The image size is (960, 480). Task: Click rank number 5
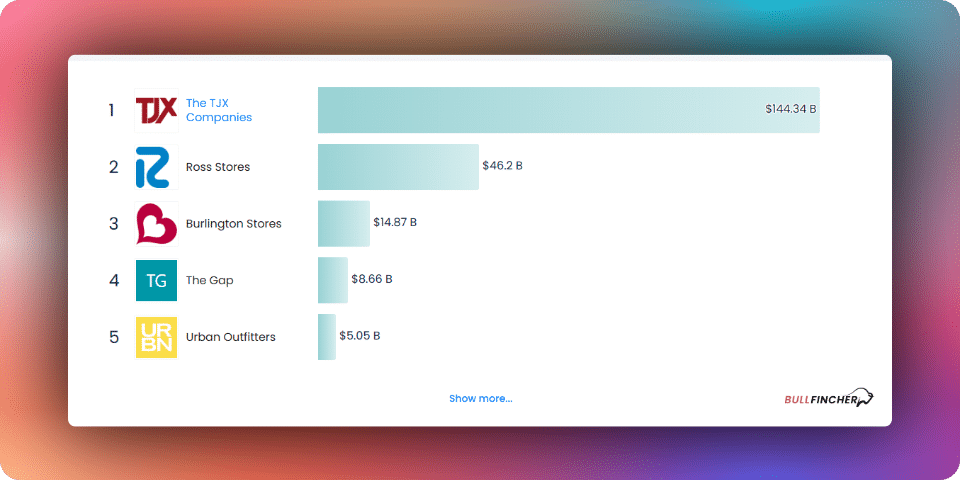[x=114, y=337]
